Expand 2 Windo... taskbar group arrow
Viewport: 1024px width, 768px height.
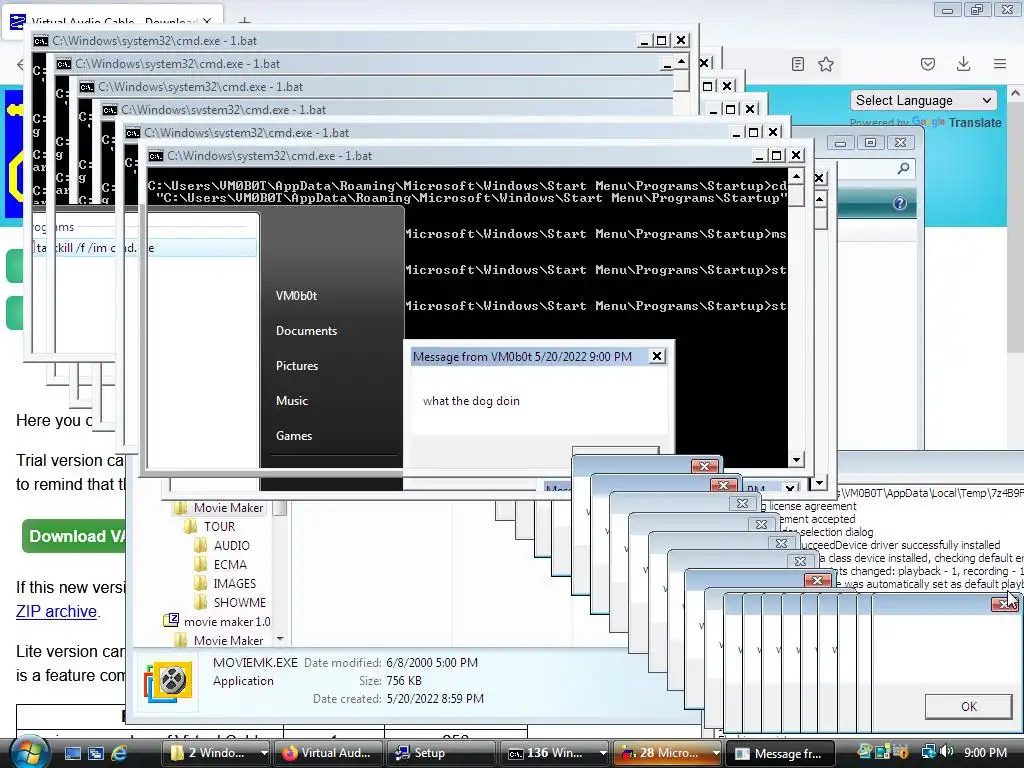[264, 753]
